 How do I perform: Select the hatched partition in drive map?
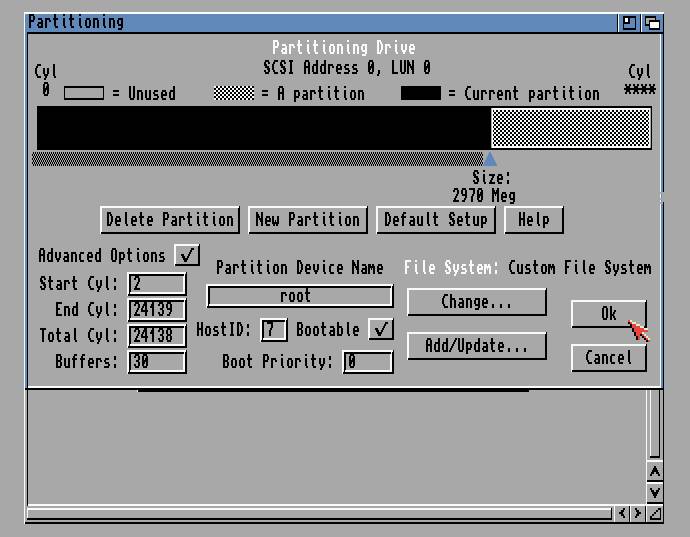(570, 128)
